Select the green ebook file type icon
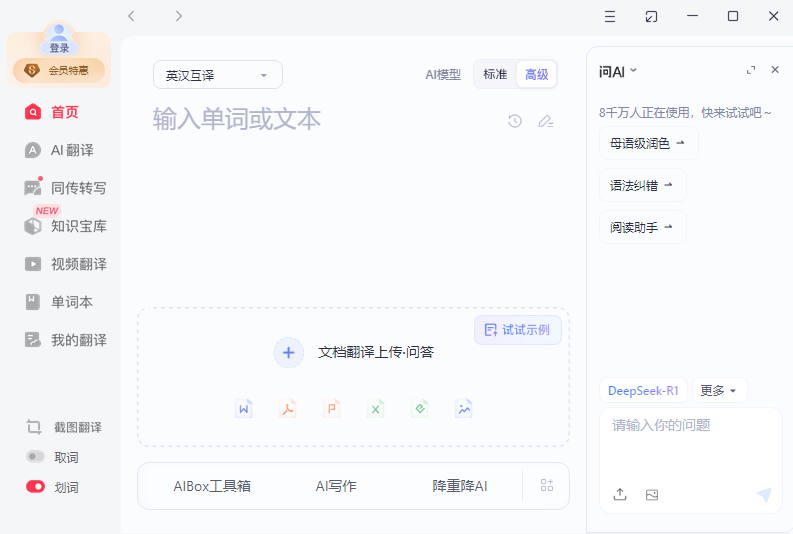This screenshot has height=534, width=793. [x=420, y=409]
